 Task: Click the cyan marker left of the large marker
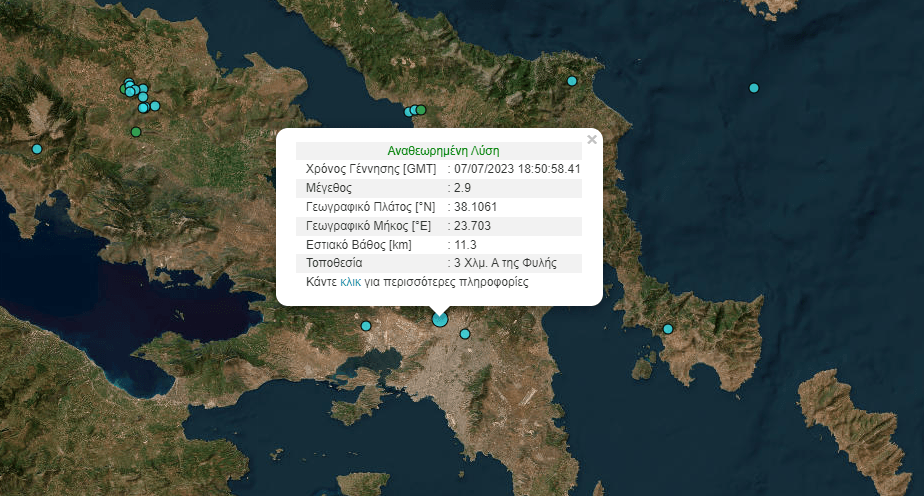pos(366,326)
